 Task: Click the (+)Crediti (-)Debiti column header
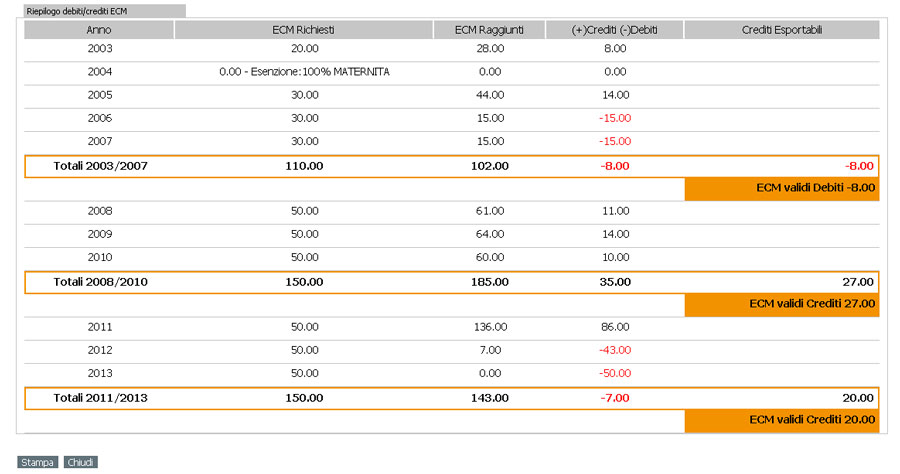coord(614,30)
